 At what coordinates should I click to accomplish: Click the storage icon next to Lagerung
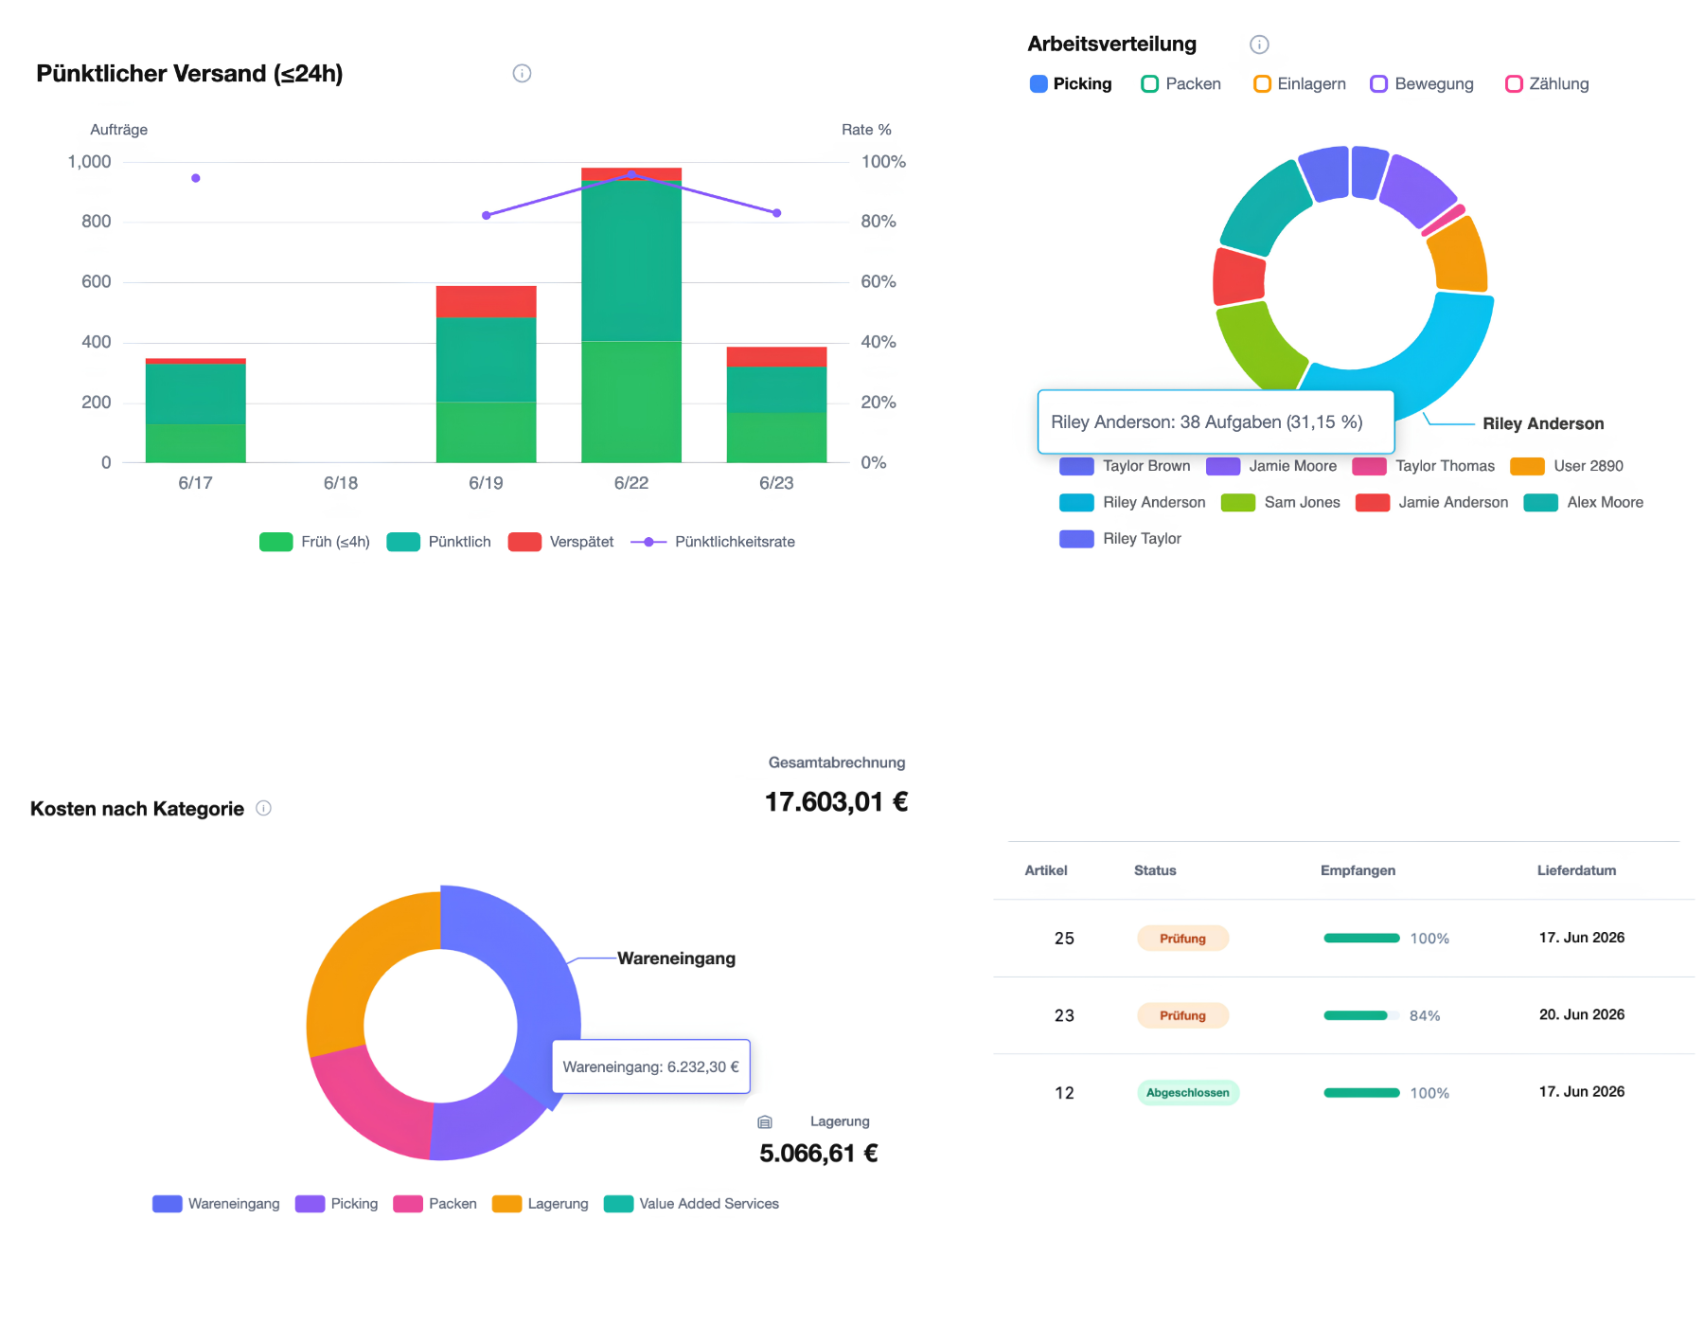(765, 1122)
